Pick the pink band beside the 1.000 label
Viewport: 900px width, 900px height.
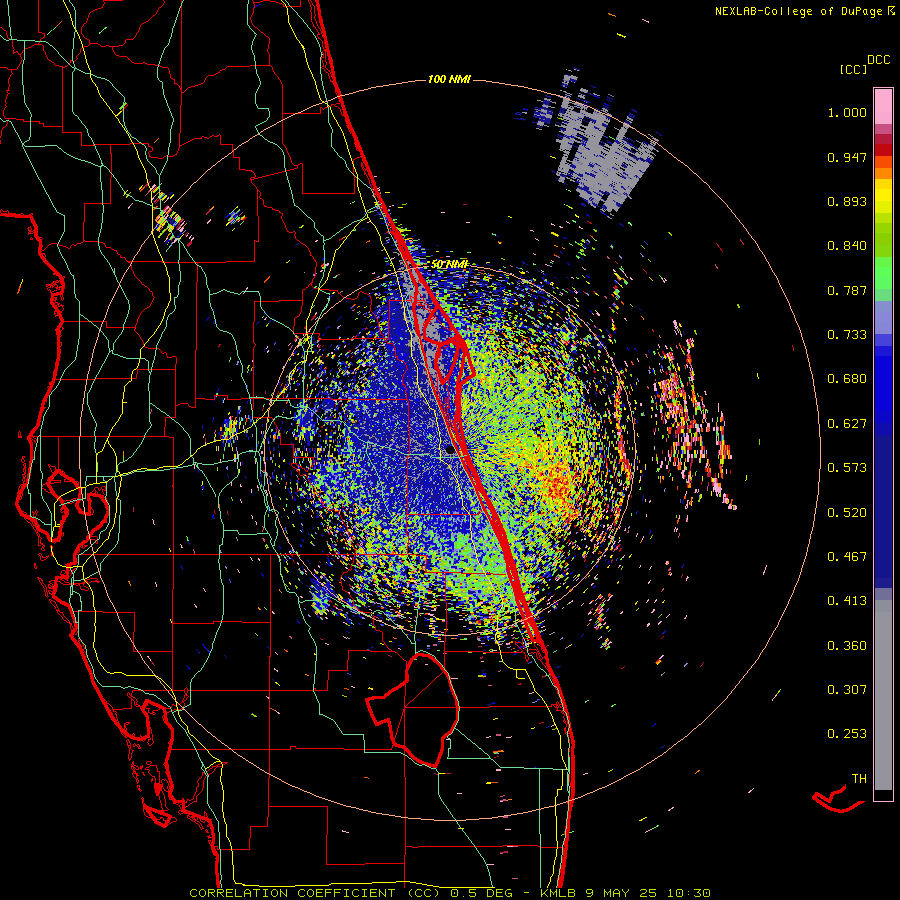883,107
